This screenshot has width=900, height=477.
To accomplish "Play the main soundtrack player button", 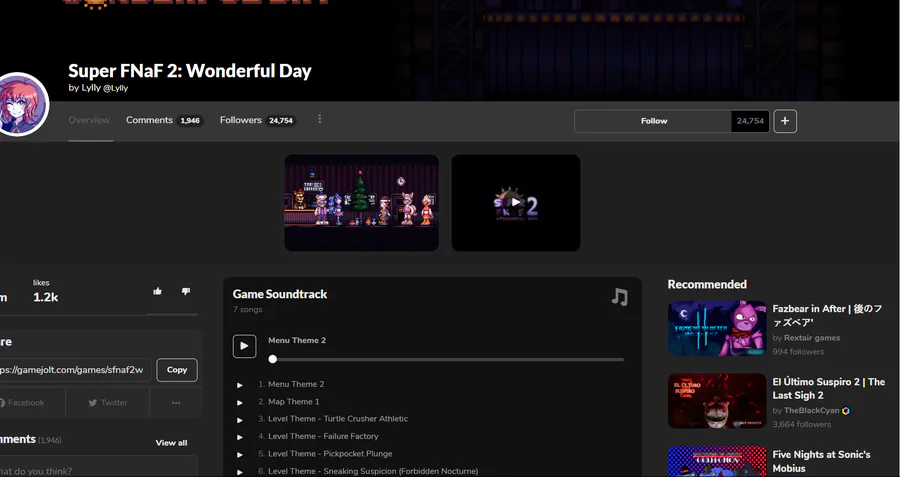I will [x=245, y=346].
